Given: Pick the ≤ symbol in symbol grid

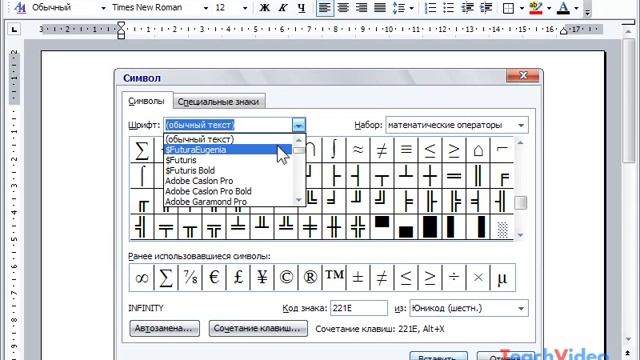Looking at the screenshot, I should point(430,150).
